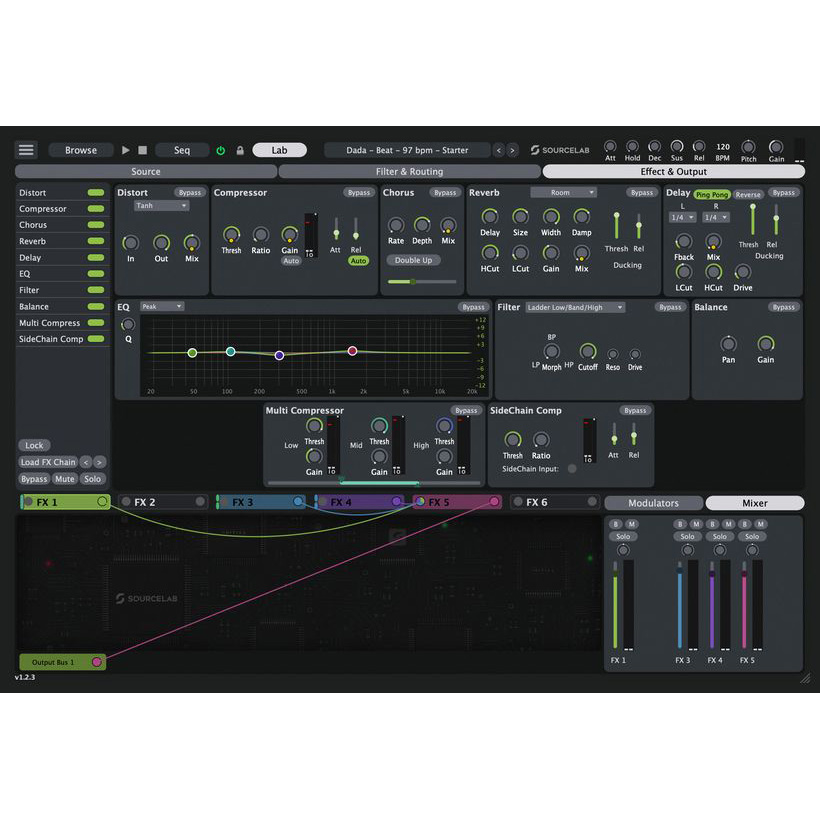This screenshot has width=820, height=820.
Task: Click the Compressor Ratio knob
Action: coord(260,234)
